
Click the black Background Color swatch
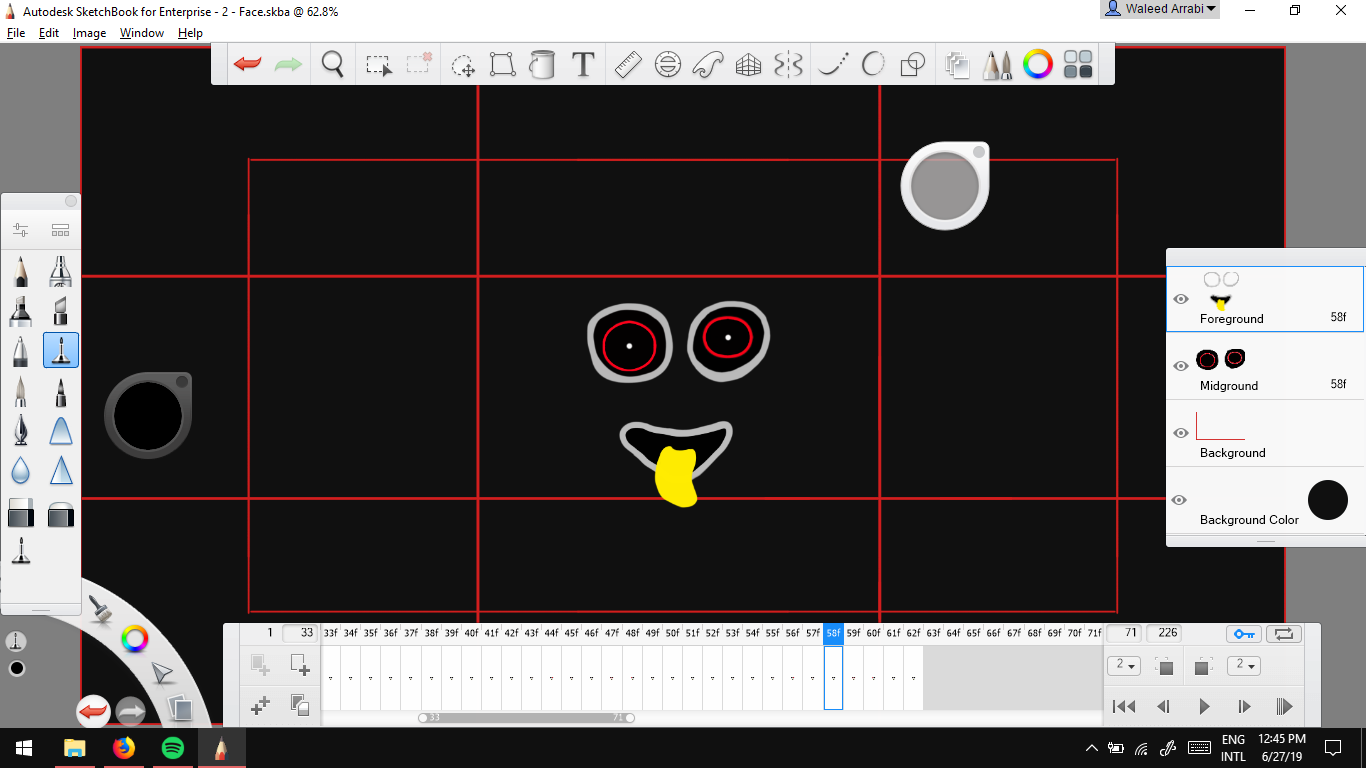pyautogui.click(x=1328, y=500)
